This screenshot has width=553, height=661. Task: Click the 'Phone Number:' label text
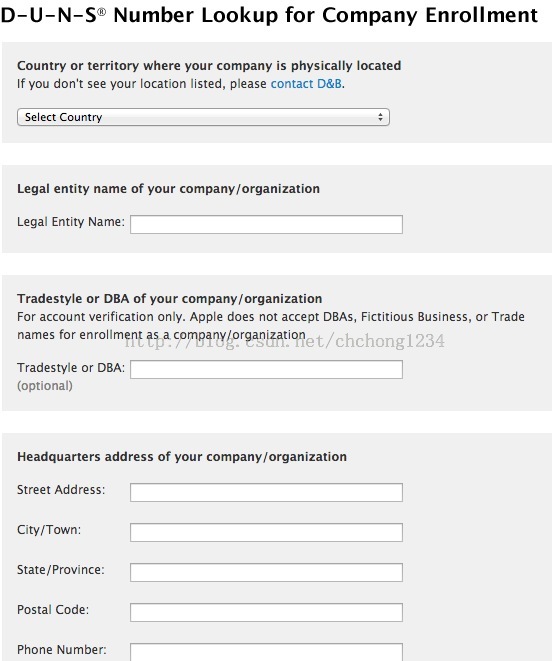coord(62,650)
